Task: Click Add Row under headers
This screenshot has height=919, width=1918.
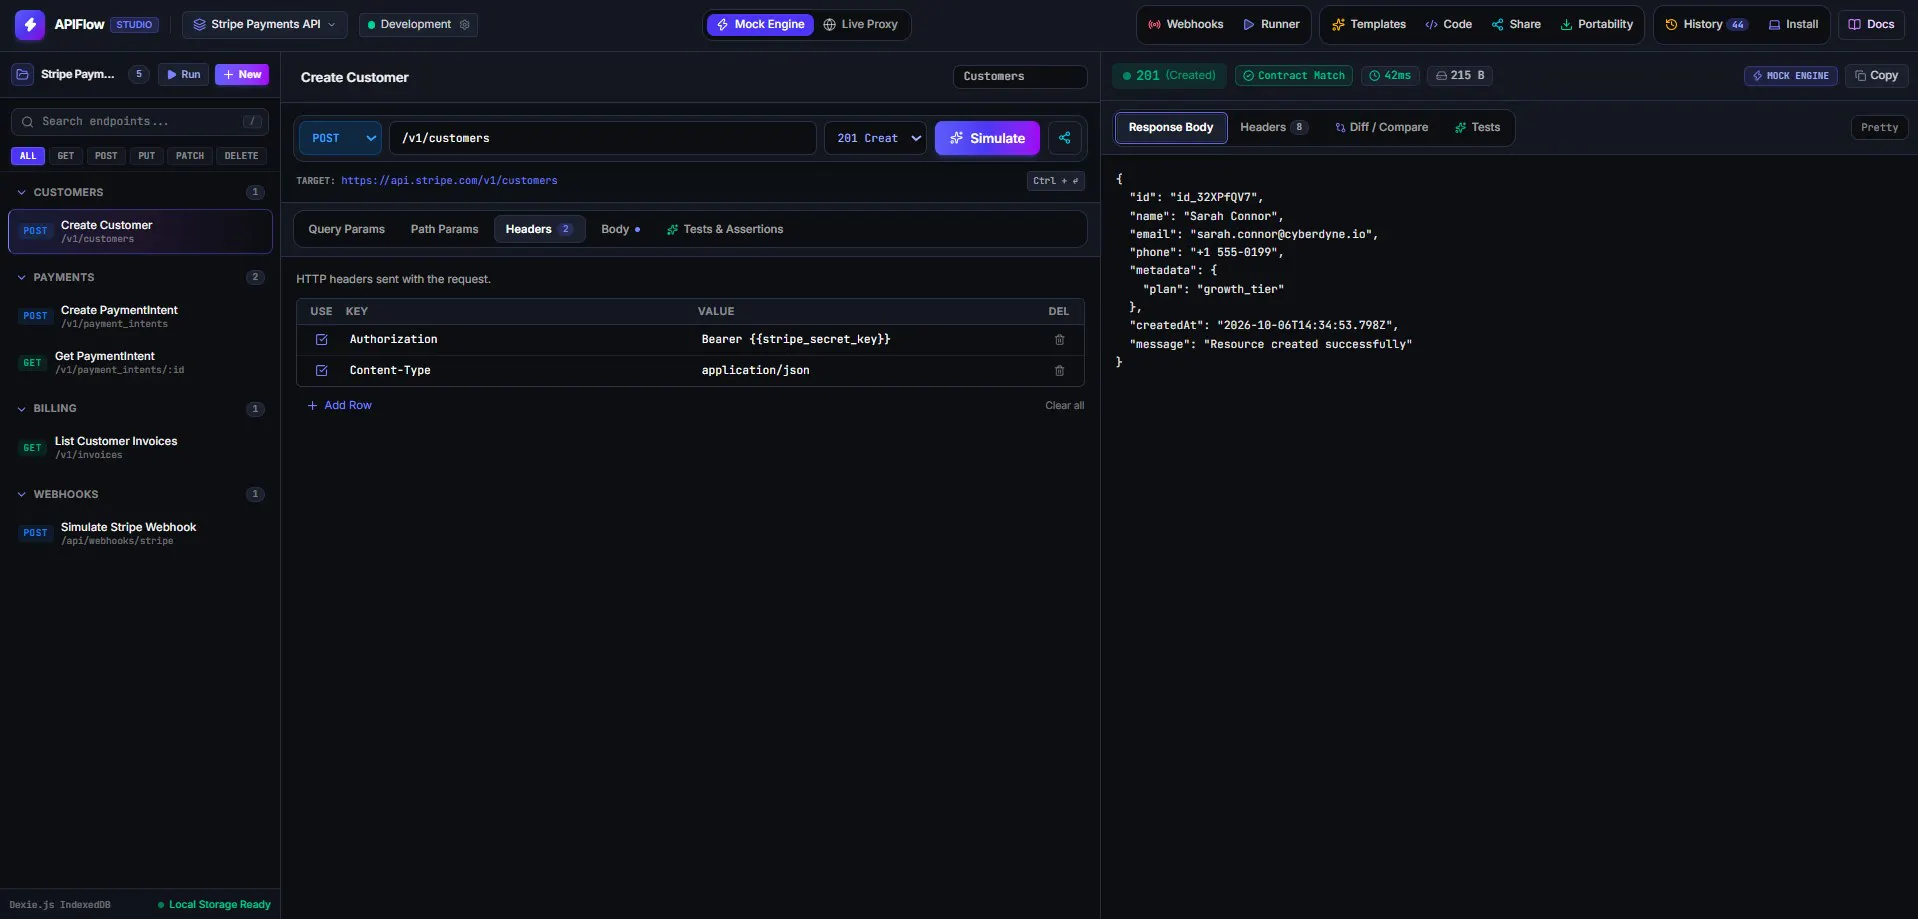Action: (x=340, y=406)
